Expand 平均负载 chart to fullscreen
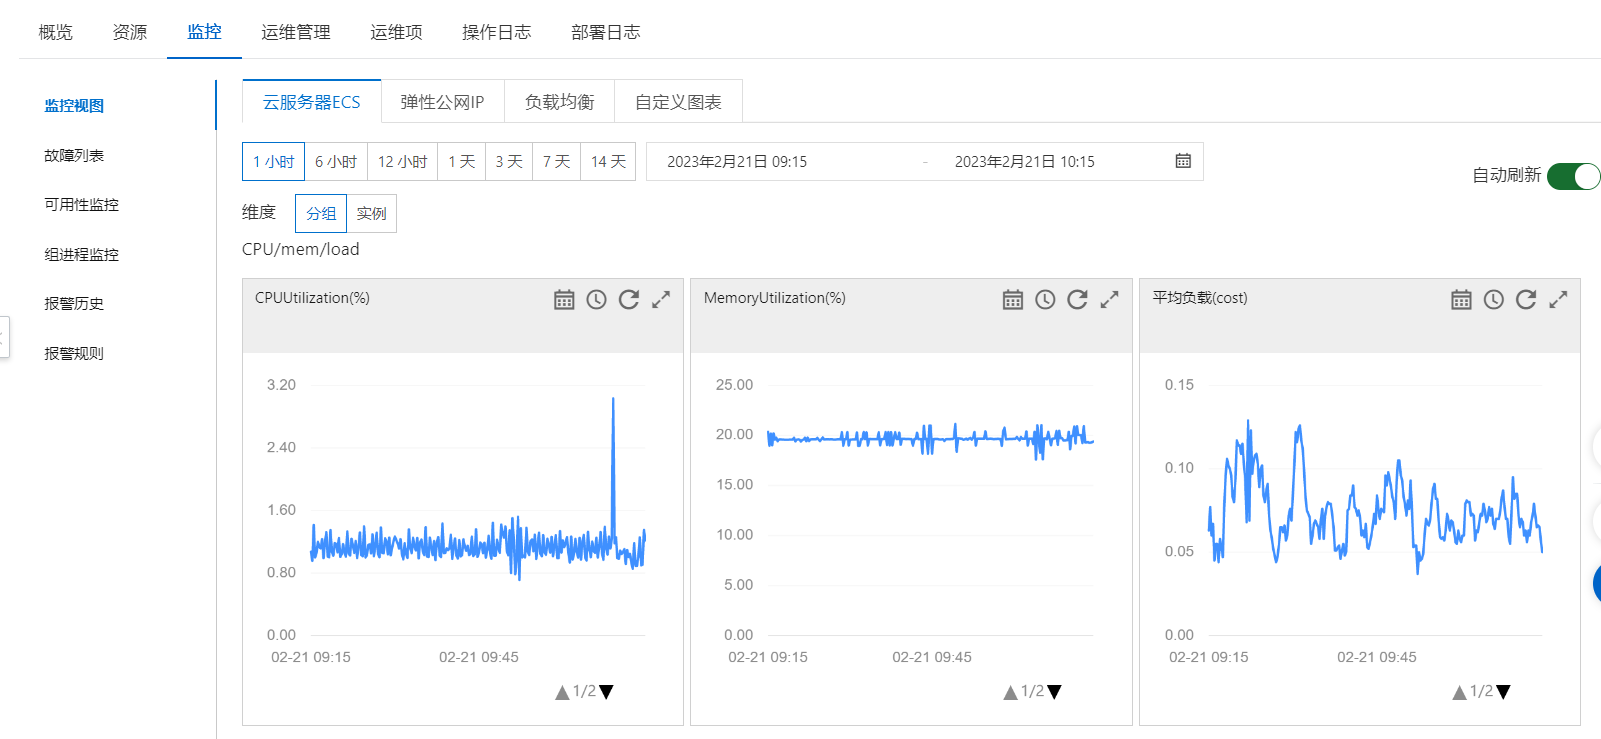1601x739 pixels. click(1558, 299)
